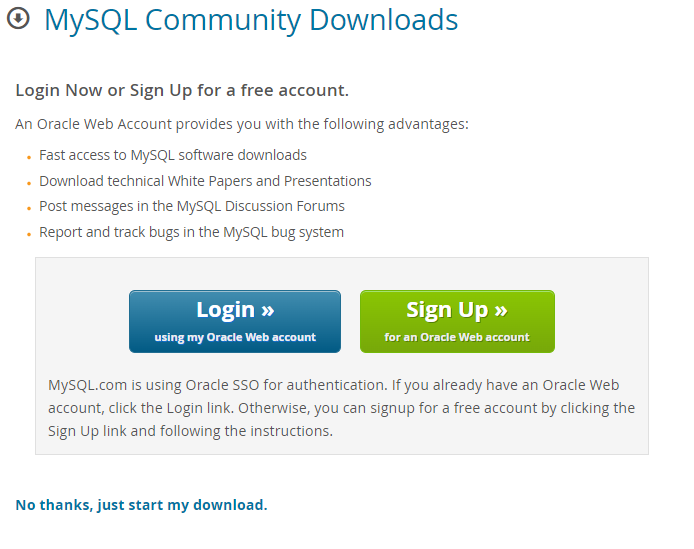Click the 'Post messages in the MySQL Discussion Forums' line
Screen dimensions: 694x549
(x=192, y=207)
